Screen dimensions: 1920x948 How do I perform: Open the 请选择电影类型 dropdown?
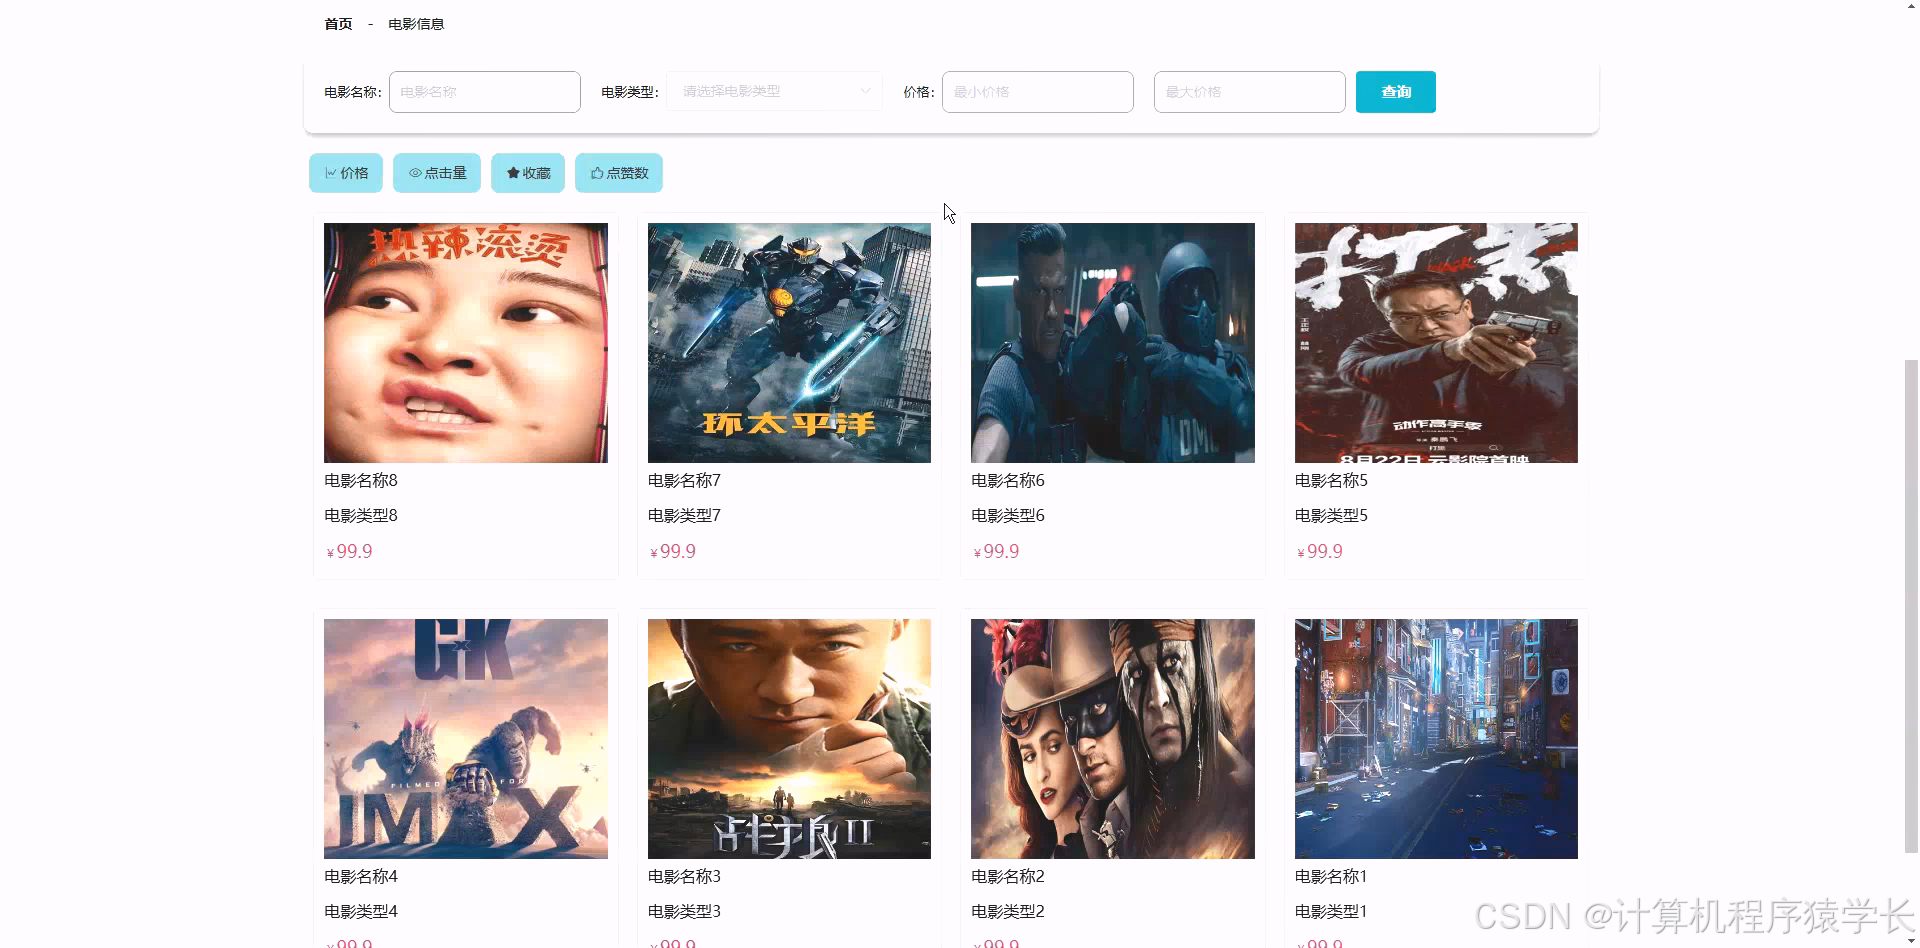[774, 91]
